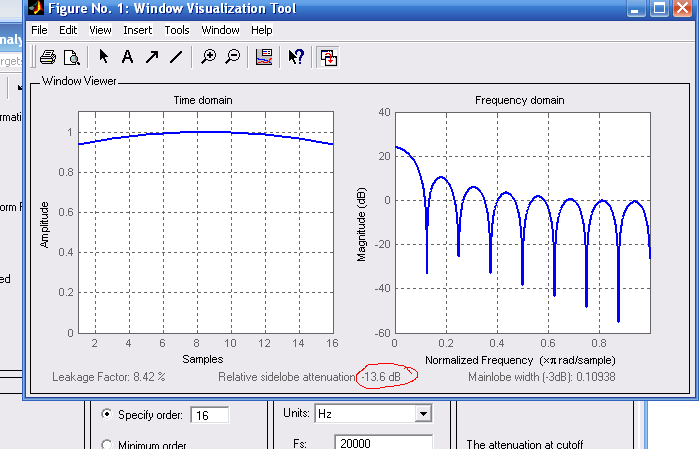Click the Fs field containing 20000

tap(383, 442)
